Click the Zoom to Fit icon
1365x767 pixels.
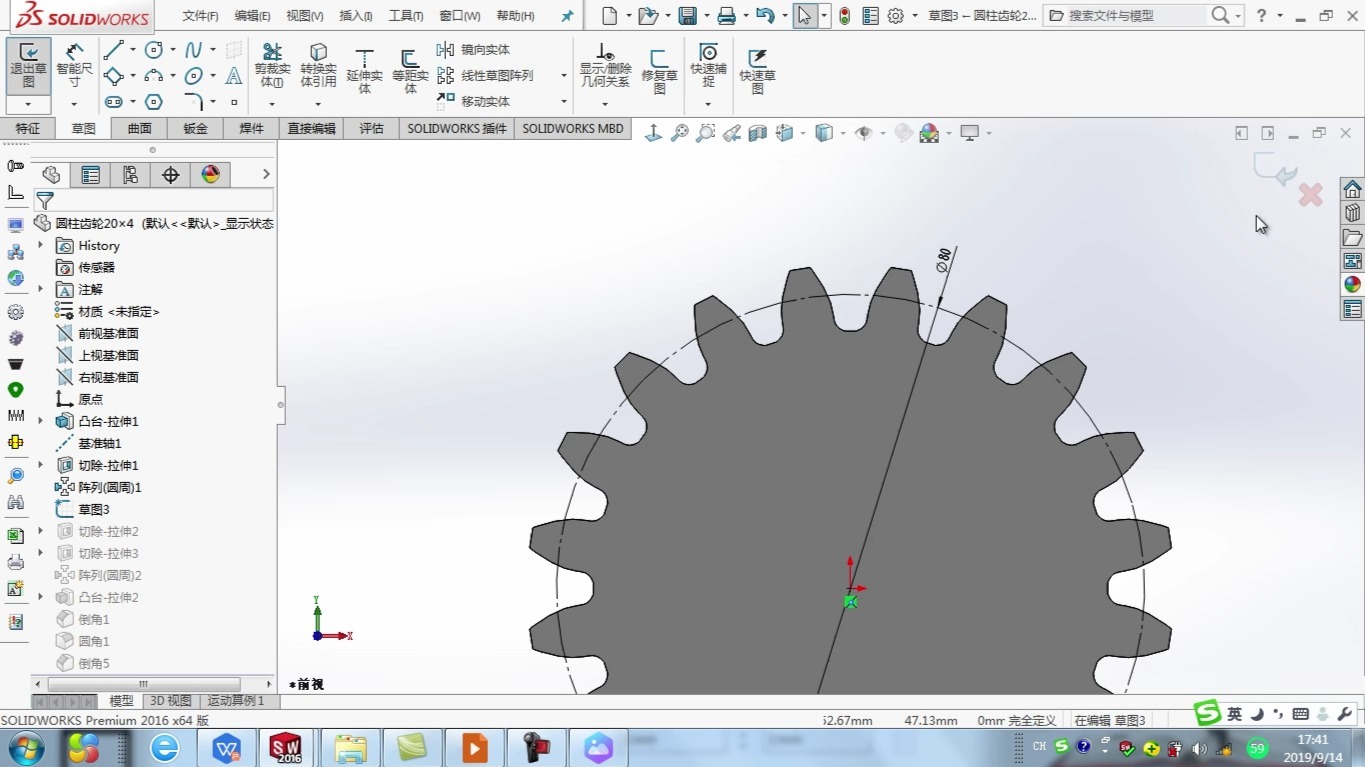tap(680, 133)
